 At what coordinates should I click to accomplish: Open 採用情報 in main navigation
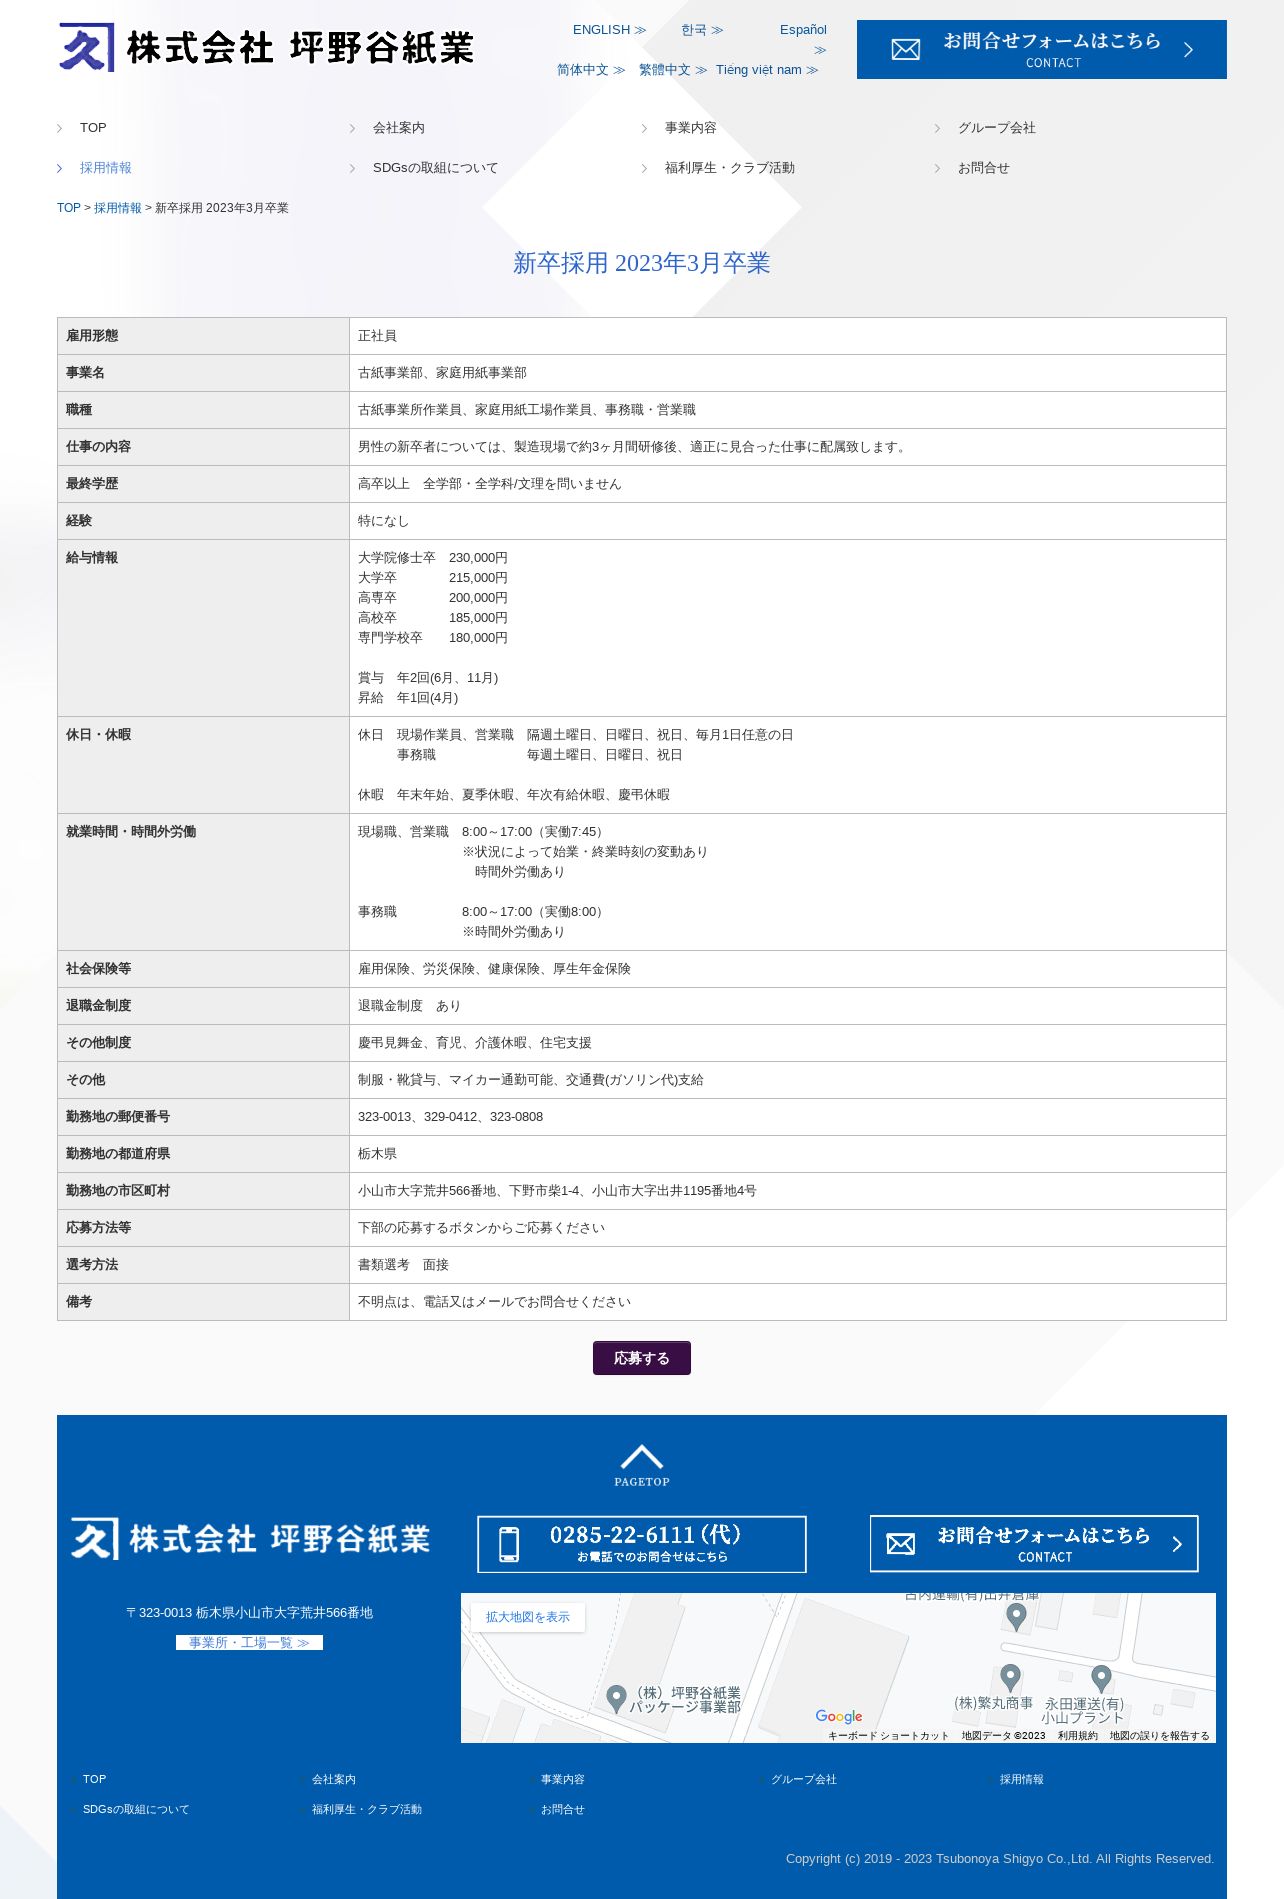click(106, 168)
